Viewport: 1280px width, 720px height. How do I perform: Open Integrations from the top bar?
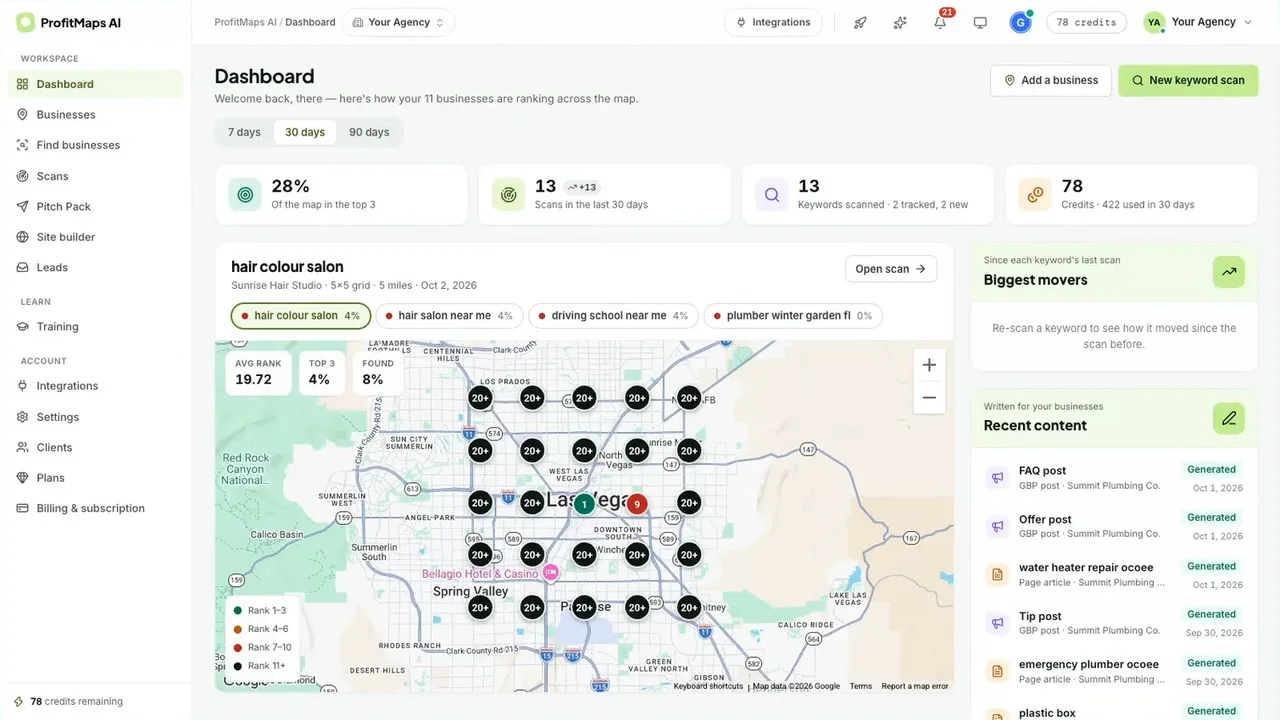(x=773, y=22)
